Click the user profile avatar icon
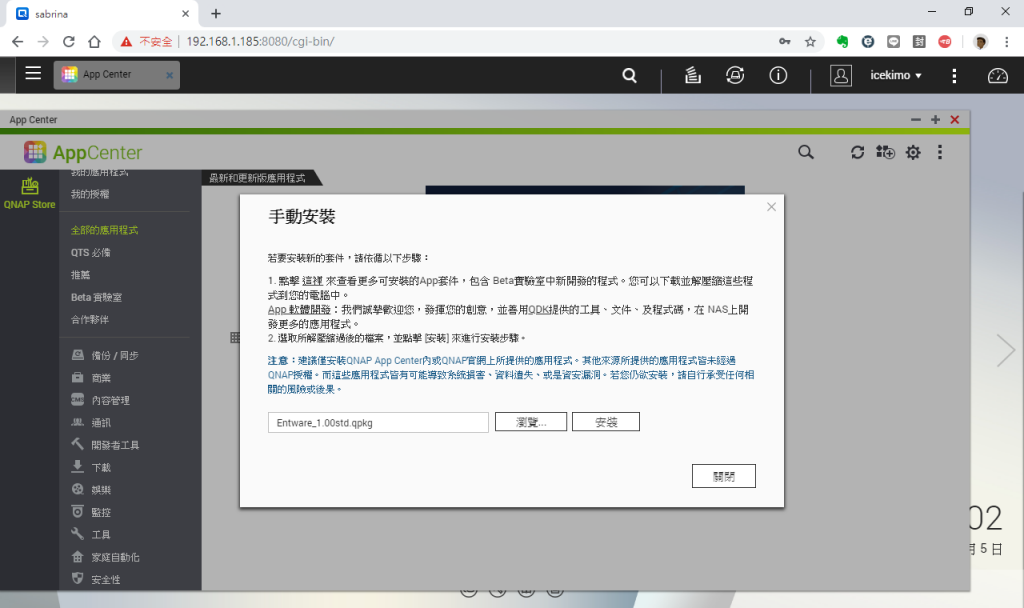 840,76
